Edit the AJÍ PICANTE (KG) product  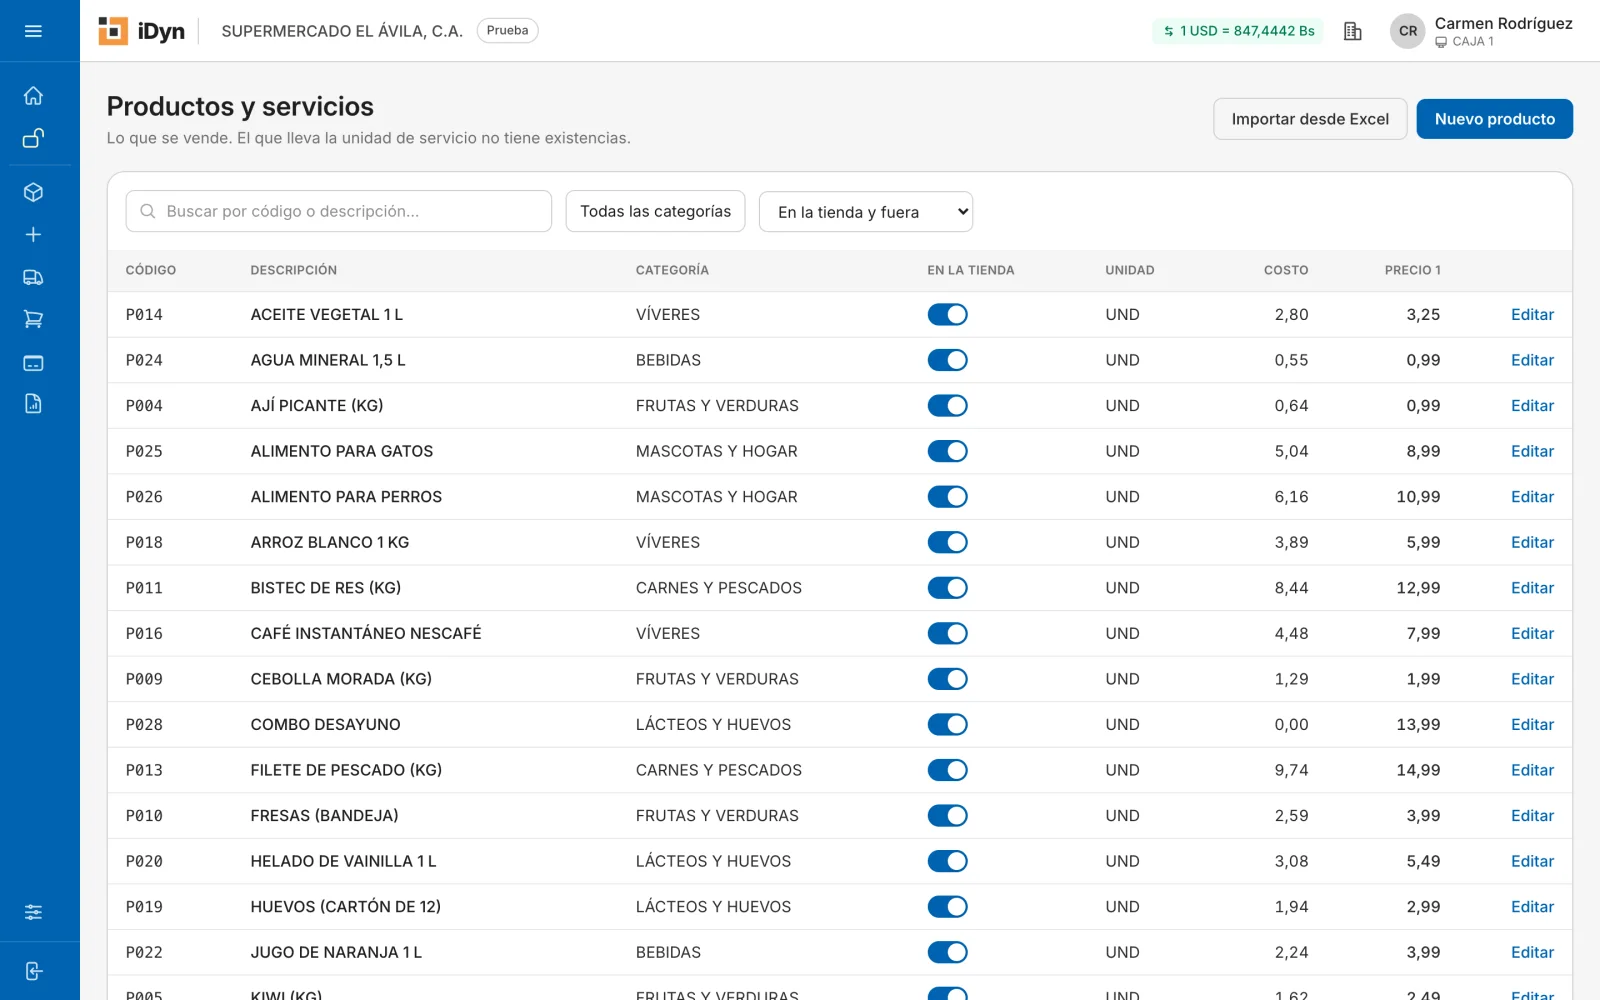click(x=1532, y=406)
